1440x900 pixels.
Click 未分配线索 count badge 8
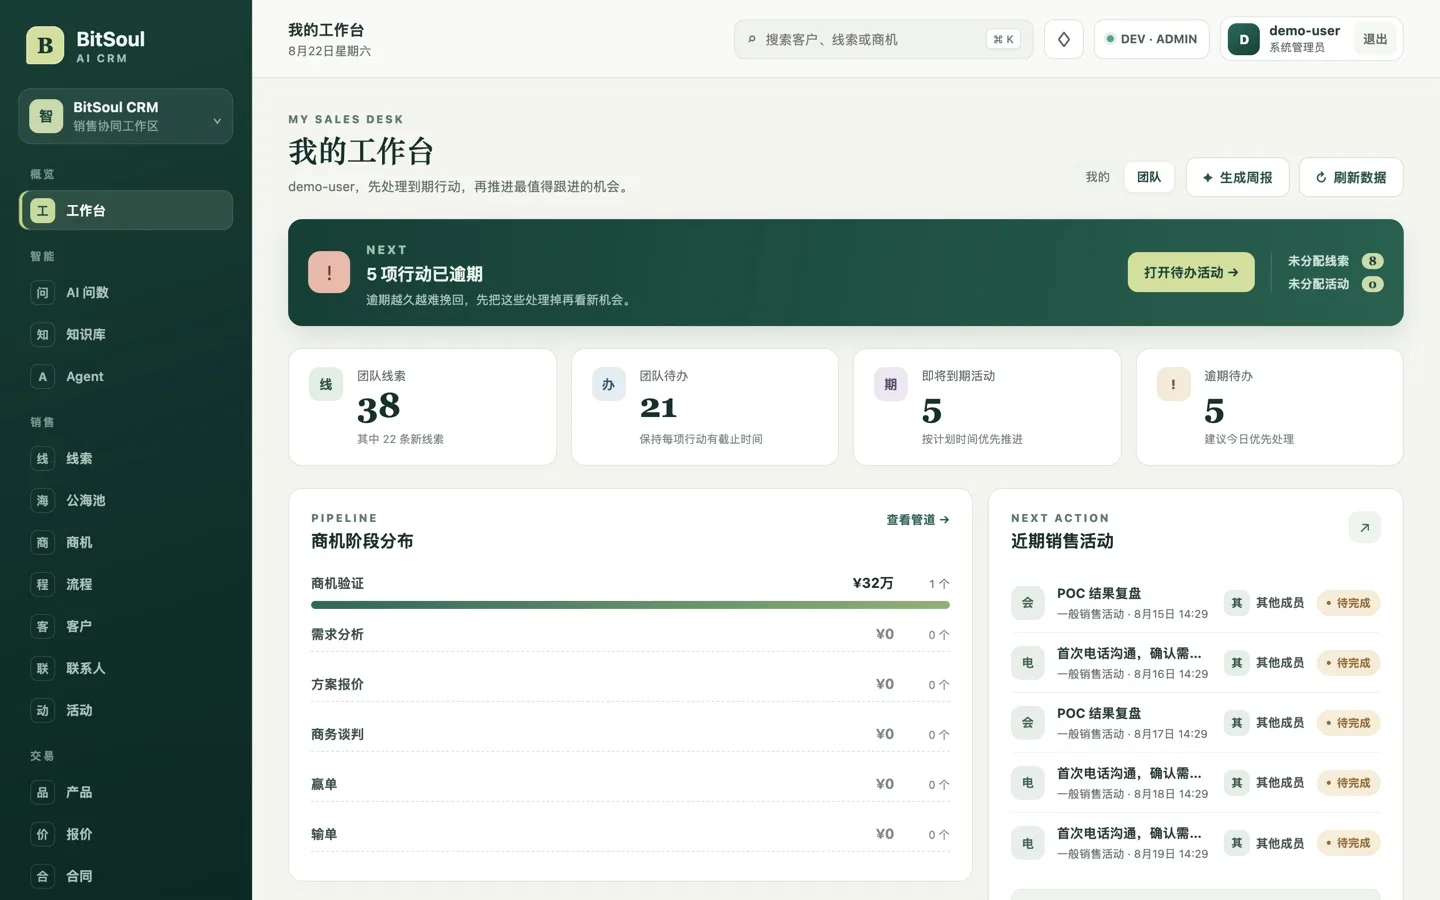pyautogui.click(x=1373, y=261)
